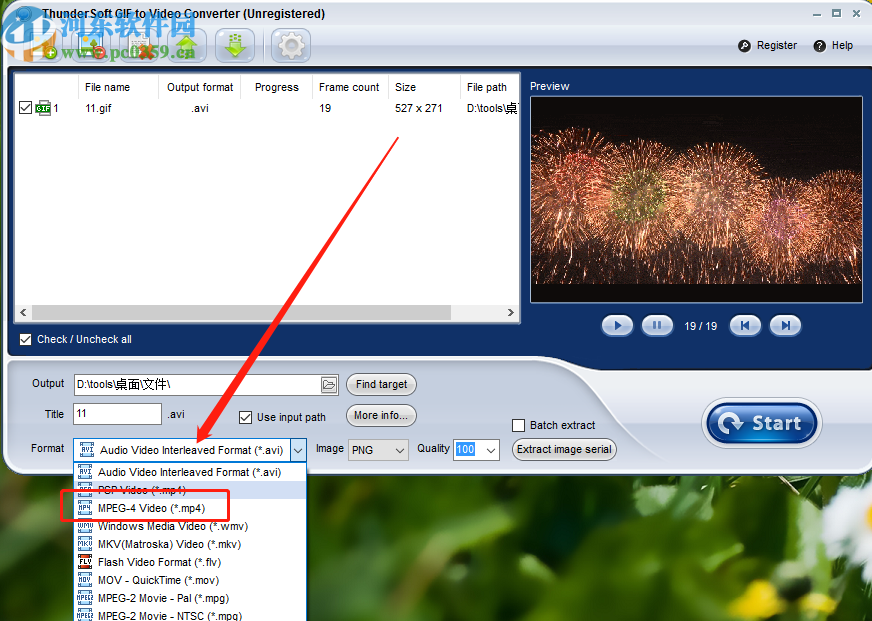Click the .avi output format cell
The height and width of the screenshot is (621, 872).
tap(200, 108)
